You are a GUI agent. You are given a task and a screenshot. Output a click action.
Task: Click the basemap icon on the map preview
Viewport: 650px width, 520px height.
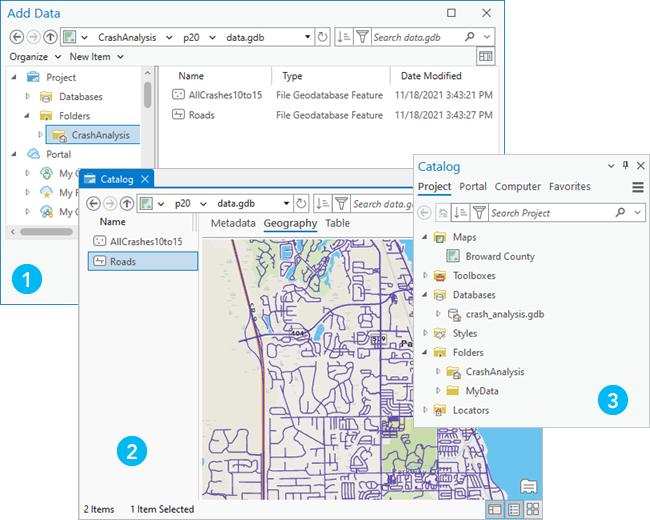(527, 487)
